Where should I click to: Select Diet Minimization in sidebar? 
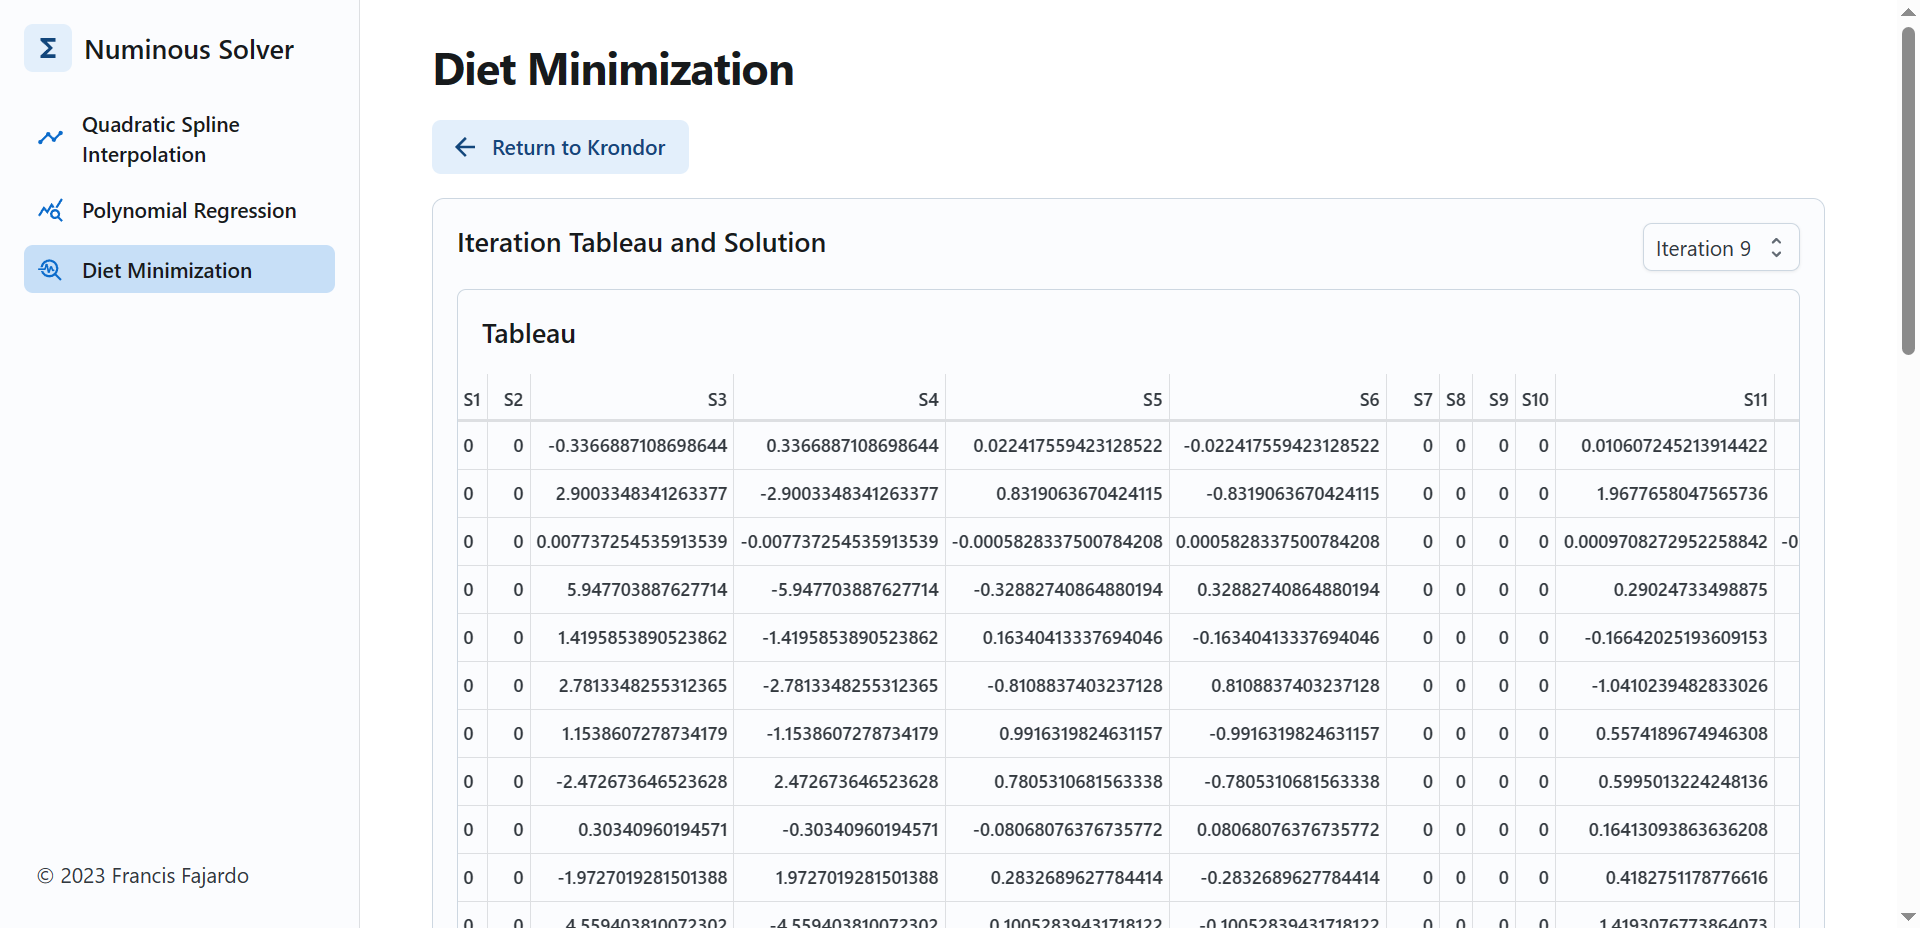click(x=179, y=269)
